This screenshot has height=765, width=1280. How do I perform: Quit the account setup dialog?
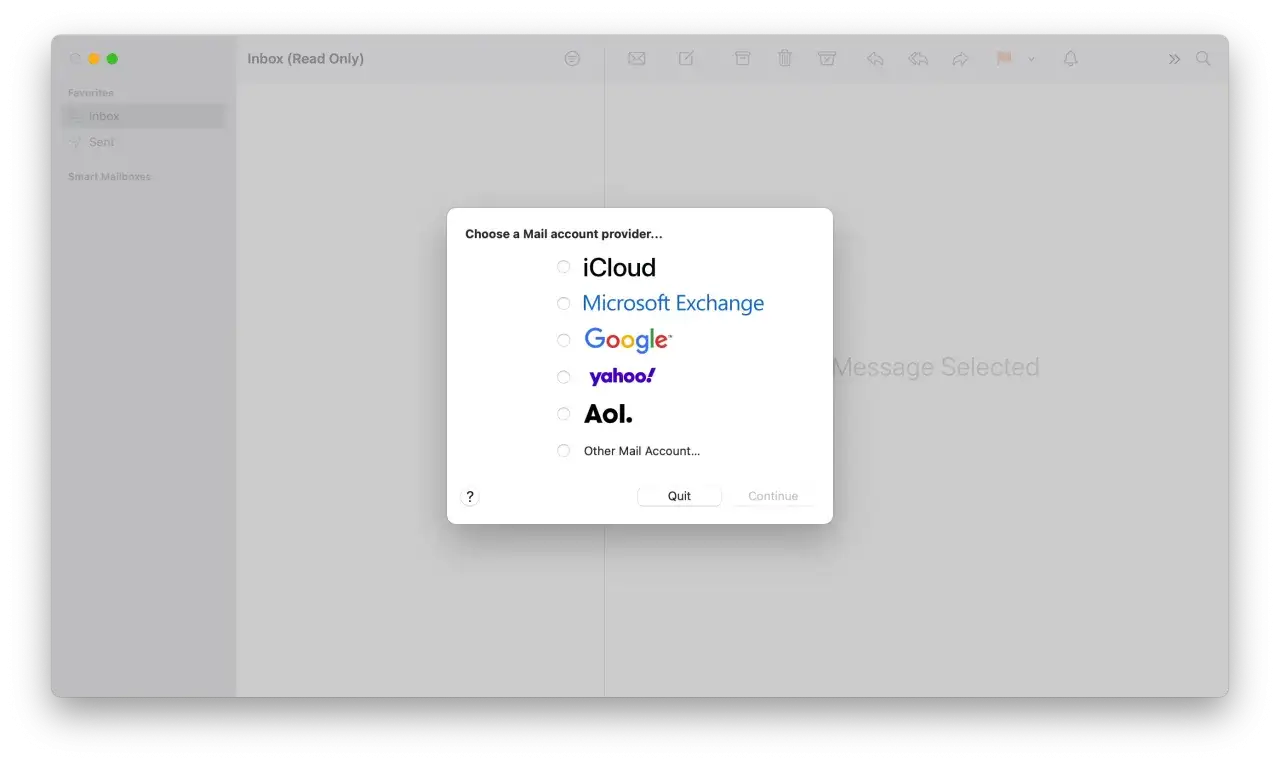679,495
